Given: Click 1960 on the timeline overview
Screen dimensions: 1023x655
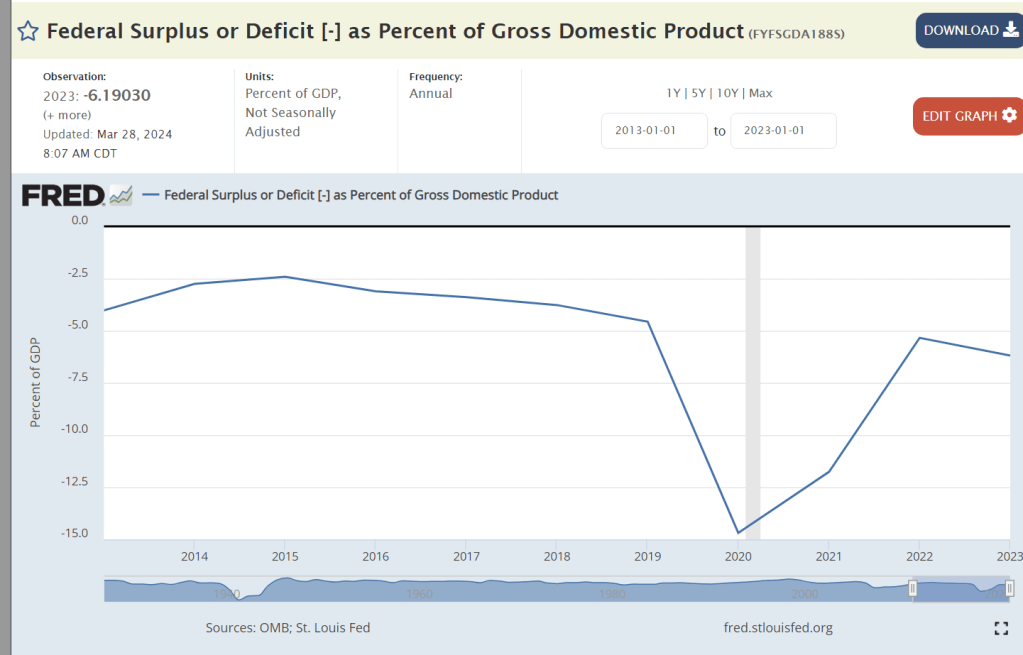Looking at the screenshot, I should click(419, 594).
